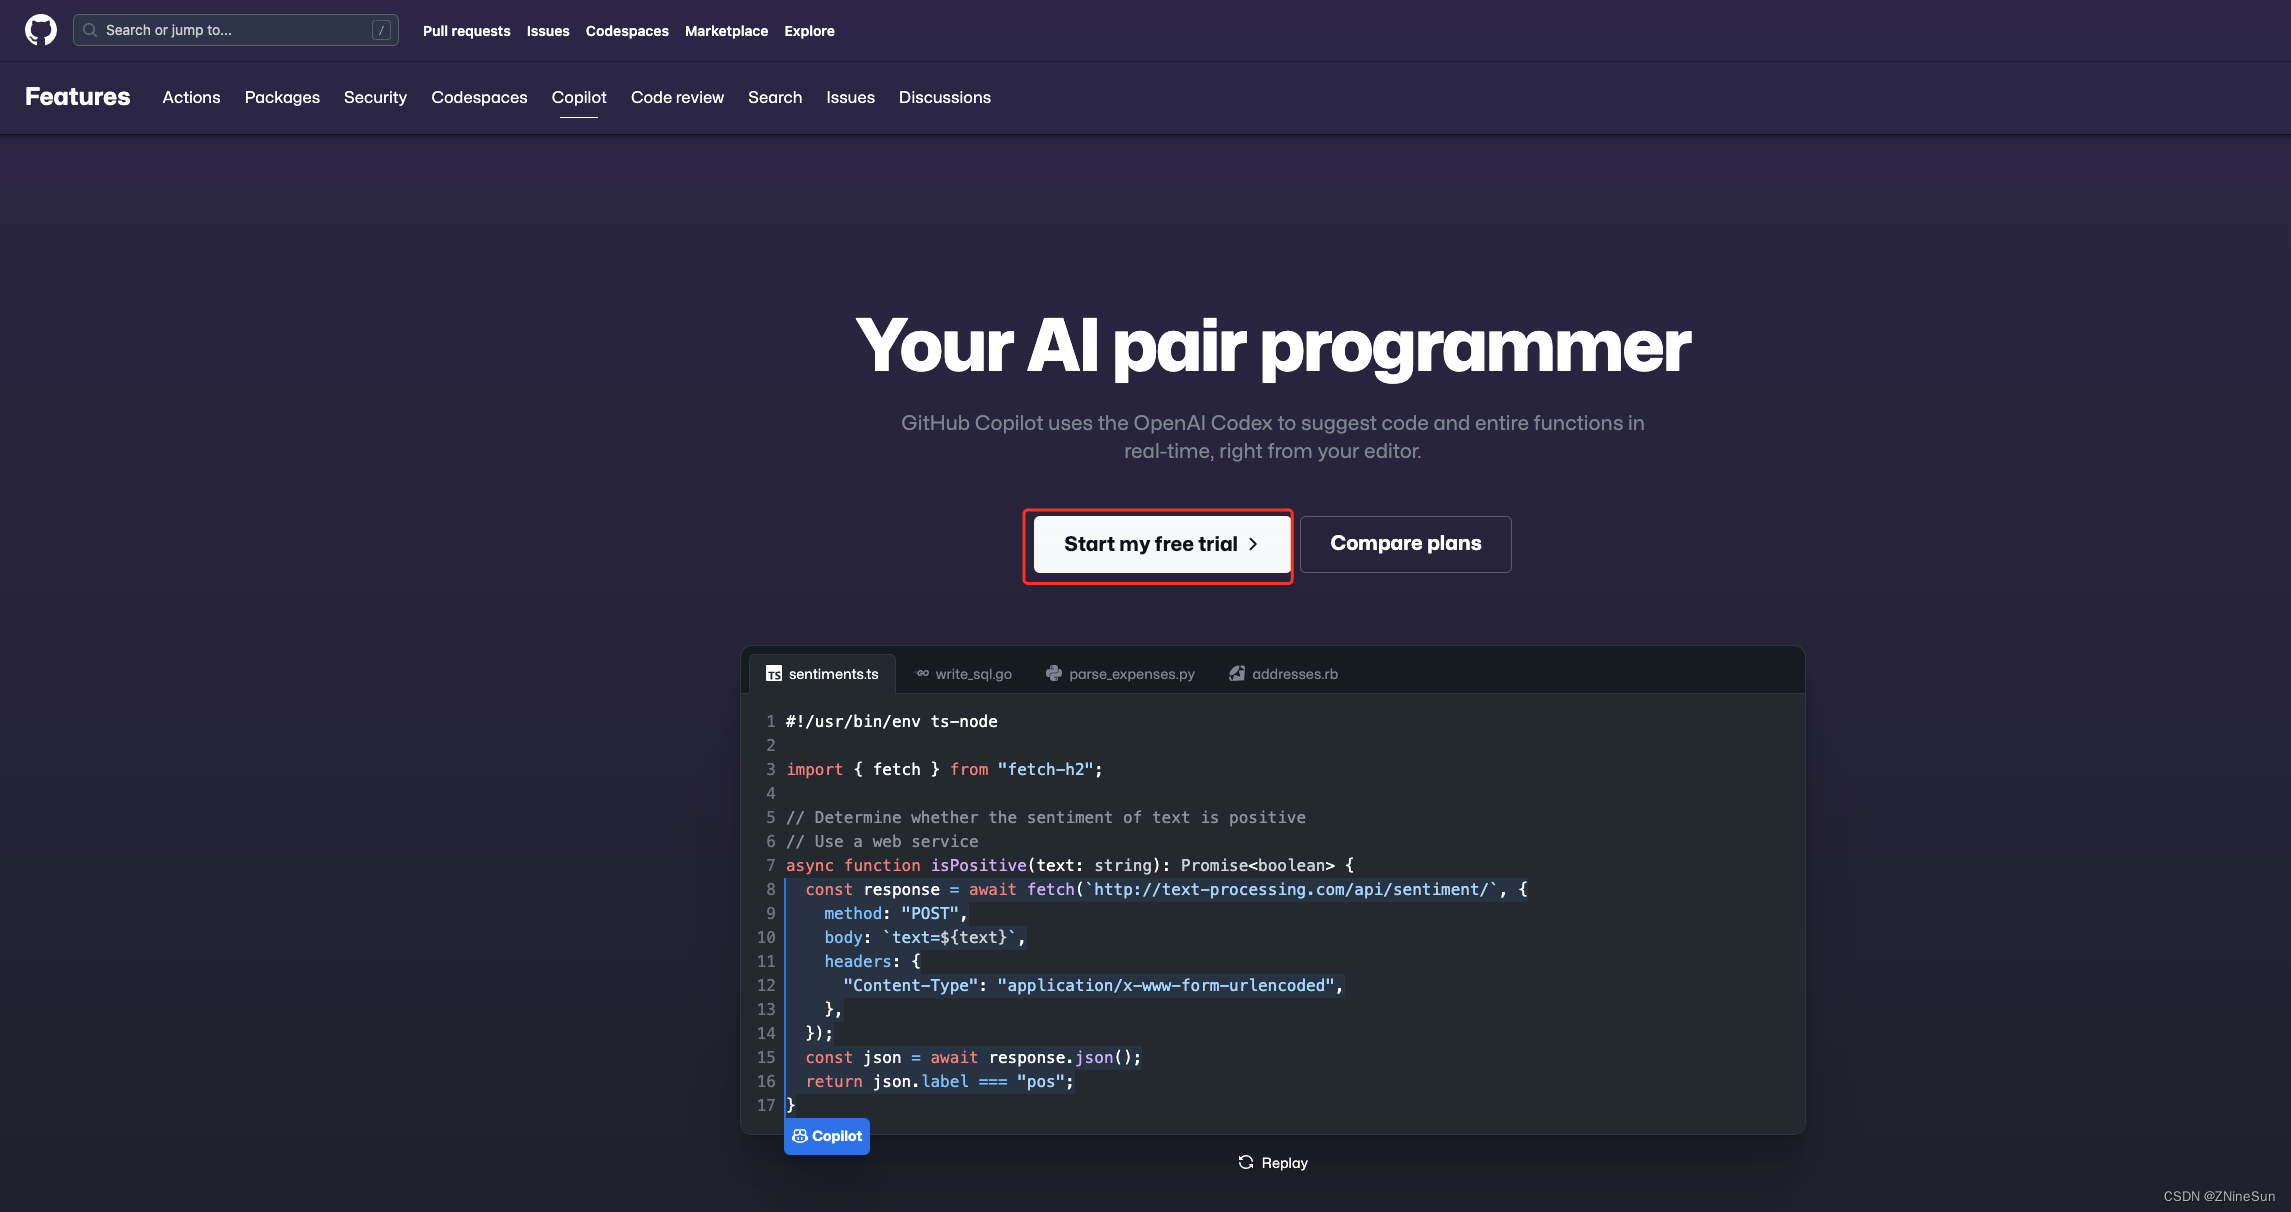Switch to the parse_expenses.py tab

pyautogui.click(x=1120, y=674)
